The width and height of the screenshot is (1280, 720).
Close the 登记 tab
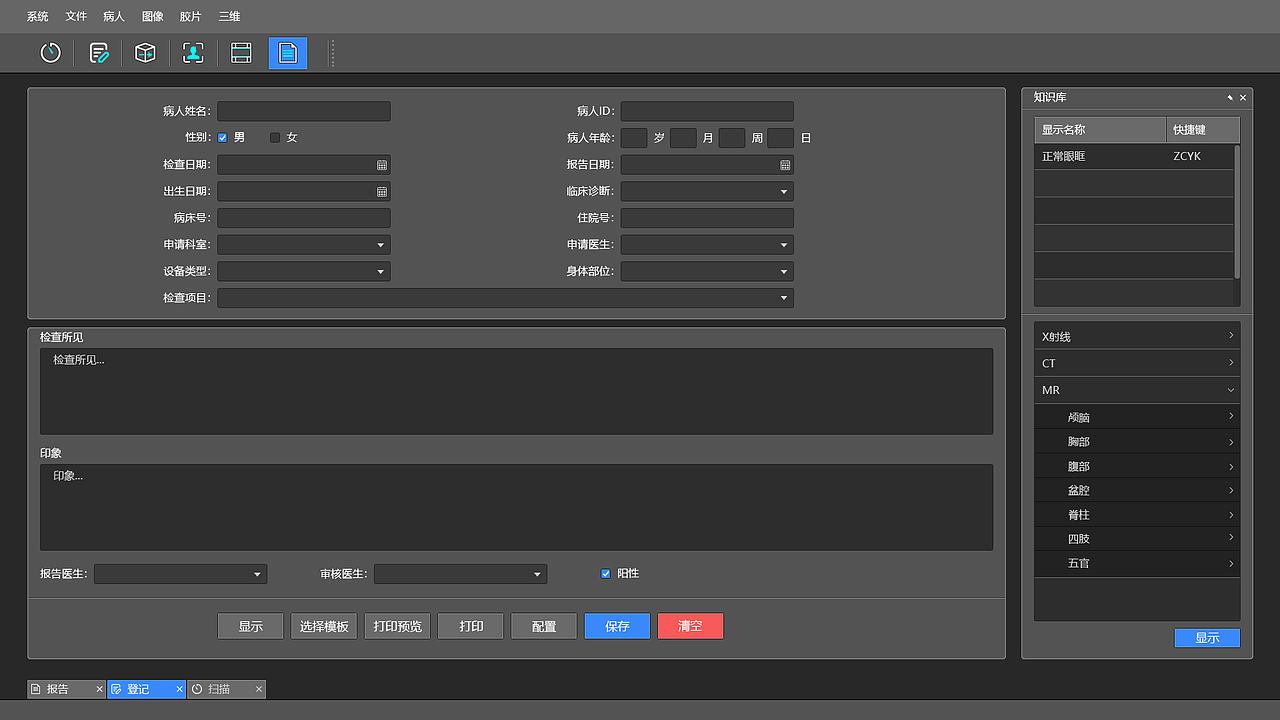(x=180, y=689)
